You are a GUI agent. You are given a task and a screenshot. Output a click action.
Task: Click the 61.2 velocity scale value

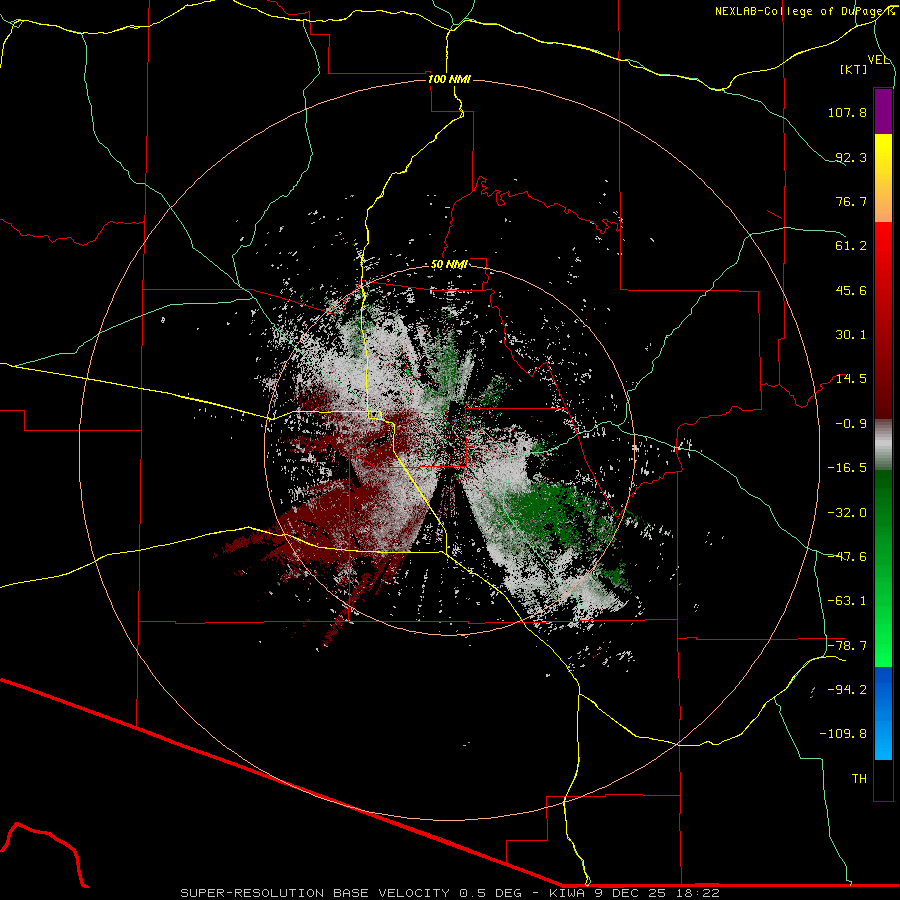[x=851, y=246]
